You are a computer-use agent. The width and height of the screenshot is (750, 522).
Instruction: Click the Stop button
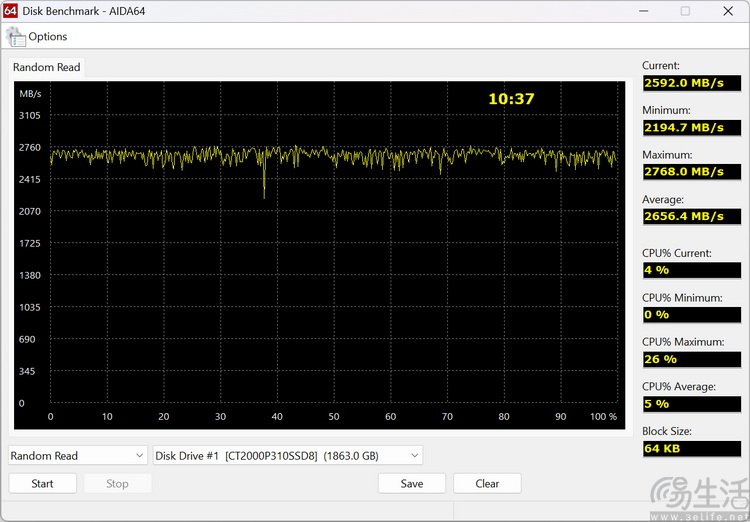pyautogui.click(x=117, y=483)
